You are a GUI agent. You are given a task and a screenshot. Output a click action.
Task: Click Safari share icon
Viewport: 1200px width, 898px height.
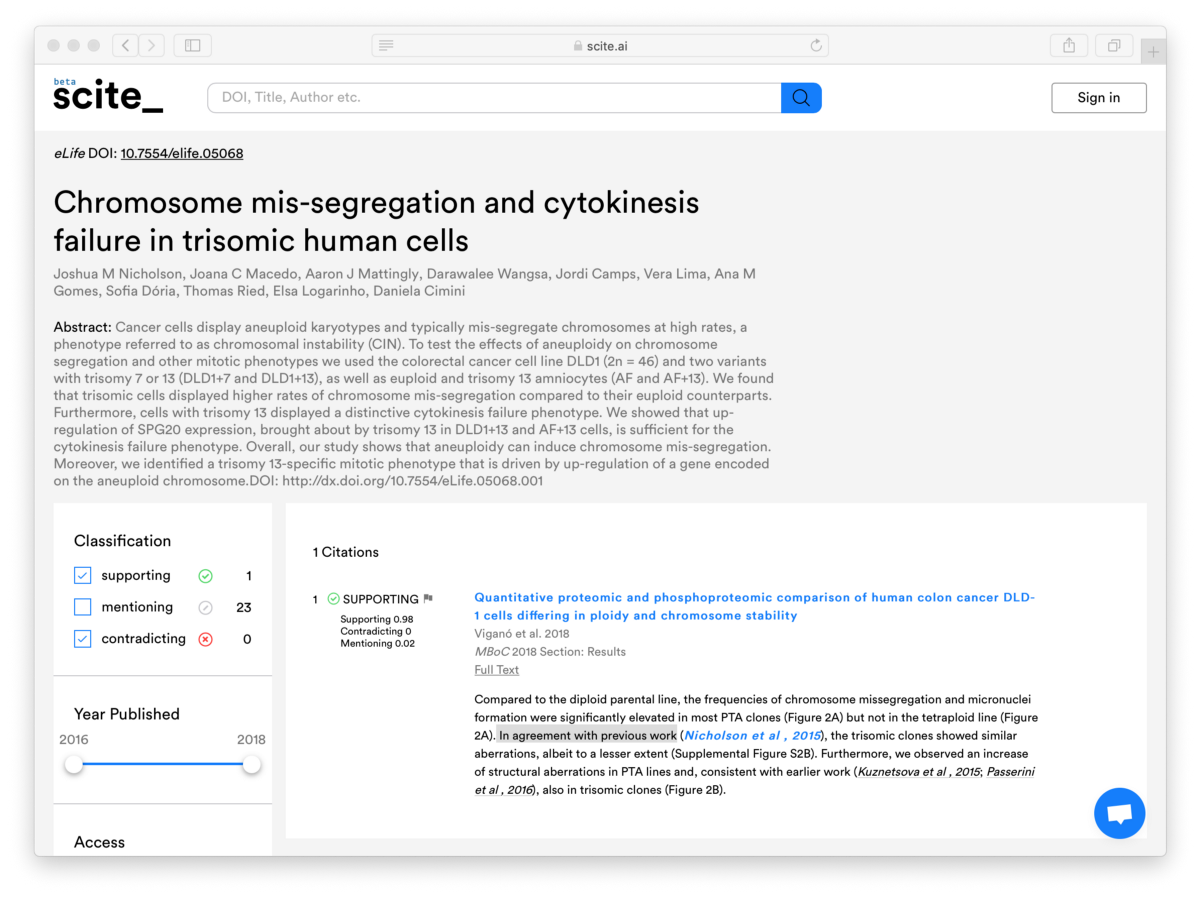(x=1069, y=45)
